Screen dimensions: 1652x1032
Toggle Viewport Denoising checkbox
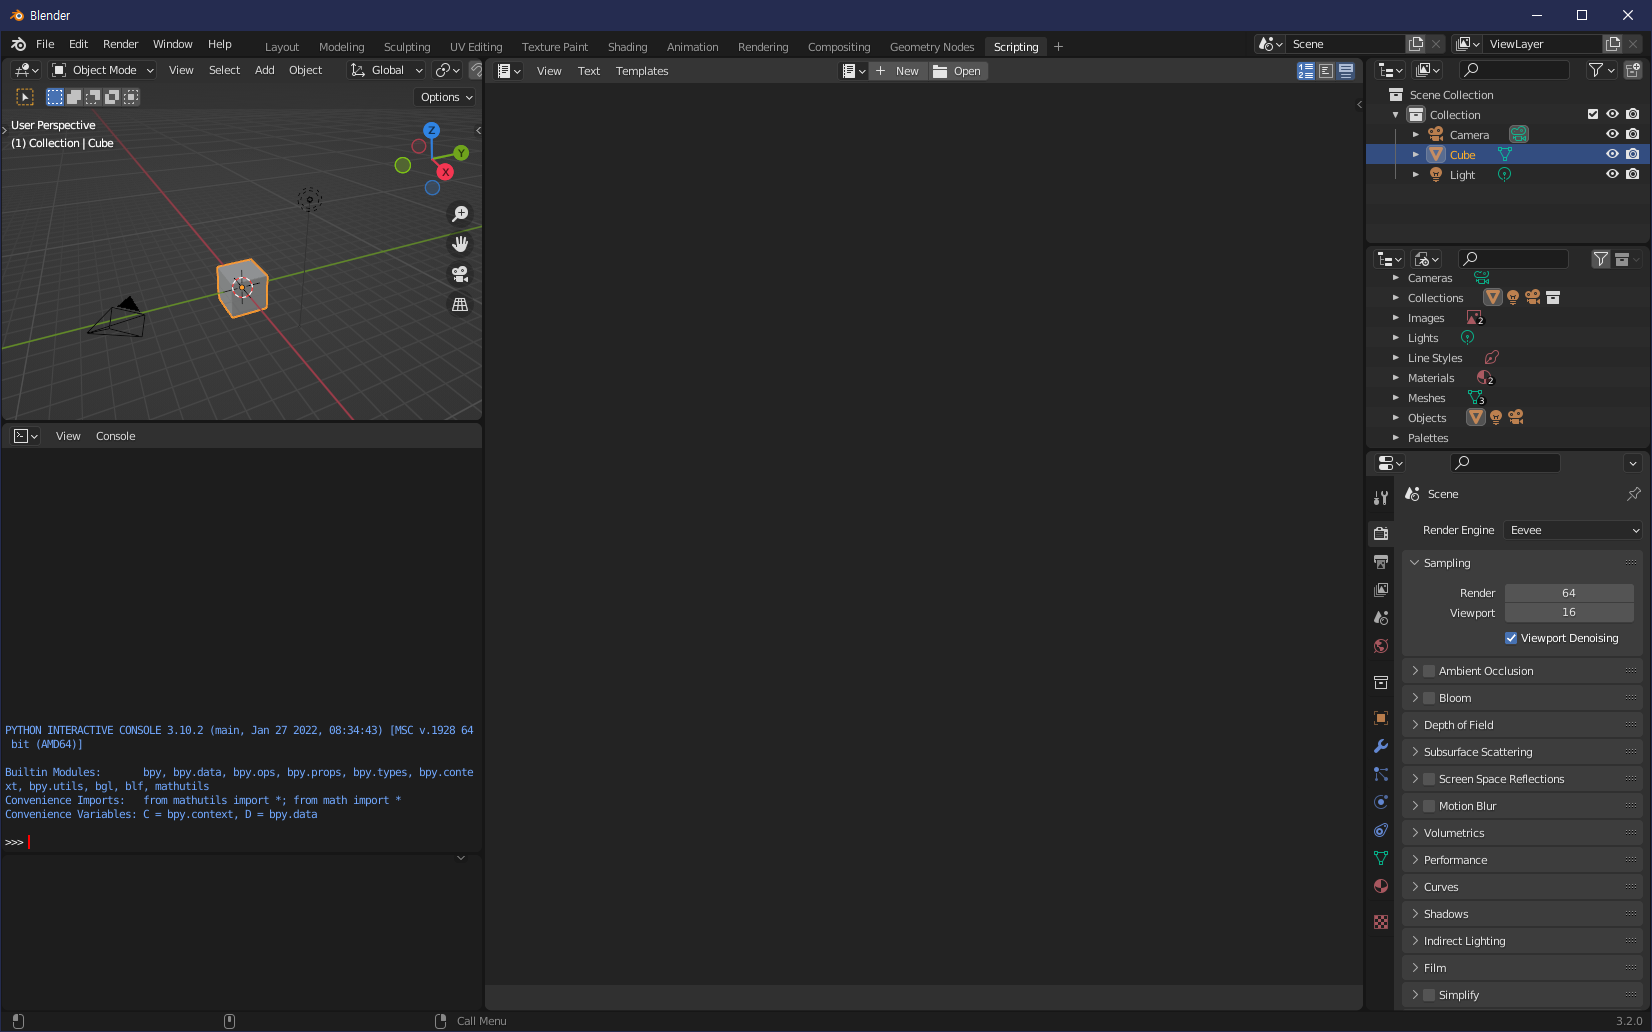coord(1511,638)
